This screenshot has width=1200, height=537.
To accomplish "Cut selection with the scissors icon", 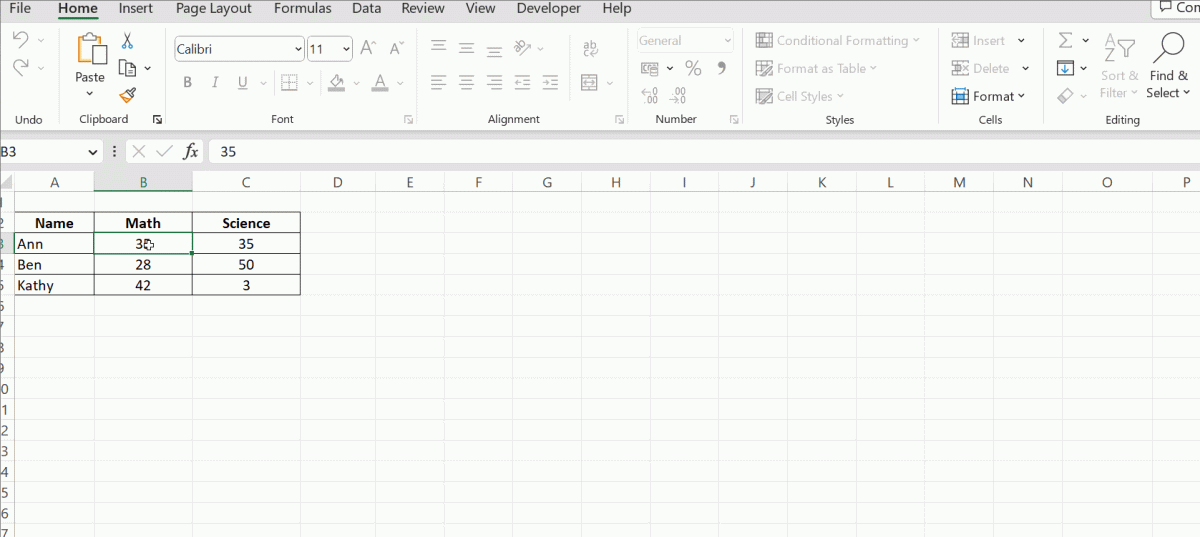I will [127, 41].
